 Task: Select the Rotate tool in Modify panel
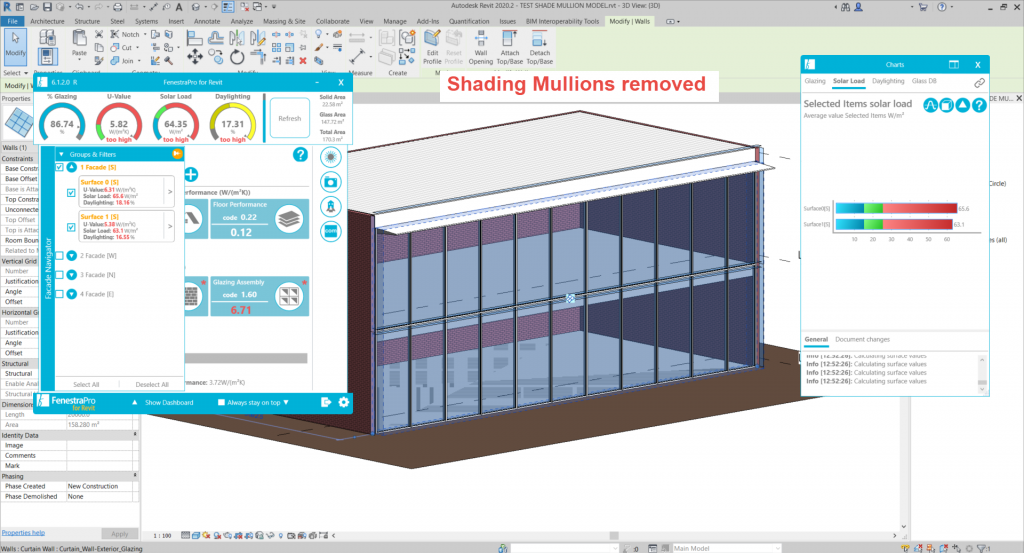click(237, 57)
